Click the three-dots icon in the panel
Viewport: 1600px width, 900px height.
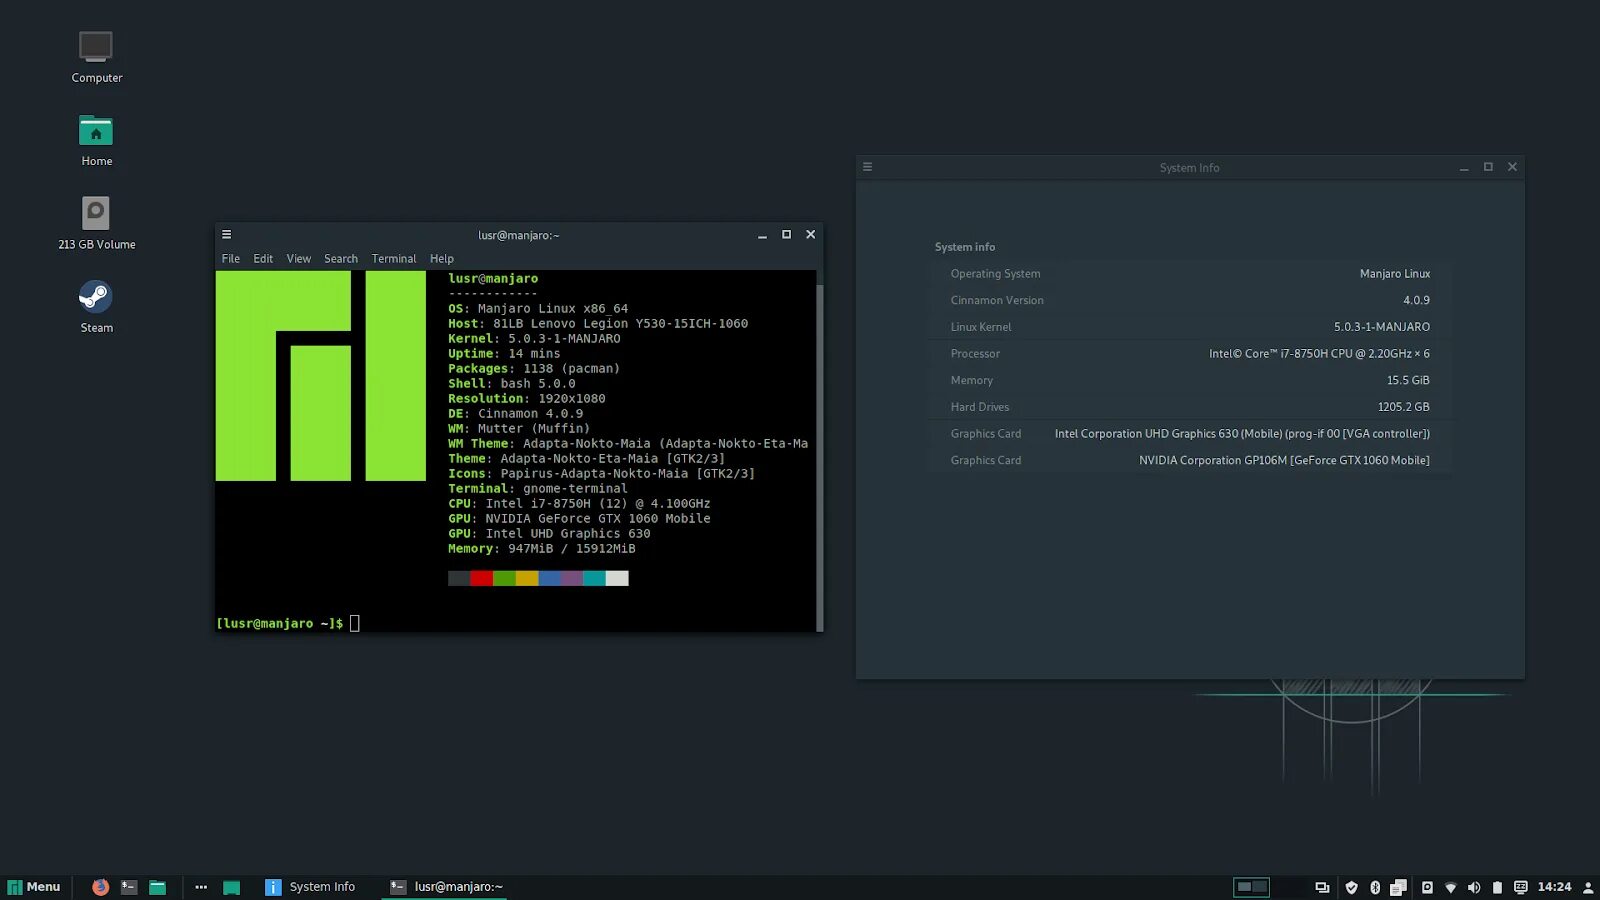click(201, 887)
